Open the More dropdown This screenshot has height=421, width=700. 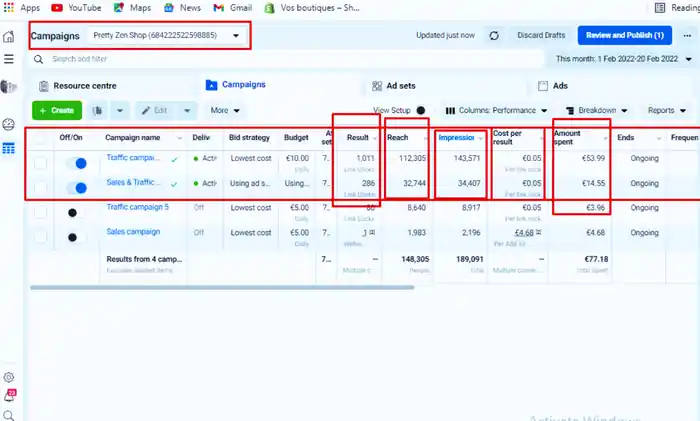(225, 110)
